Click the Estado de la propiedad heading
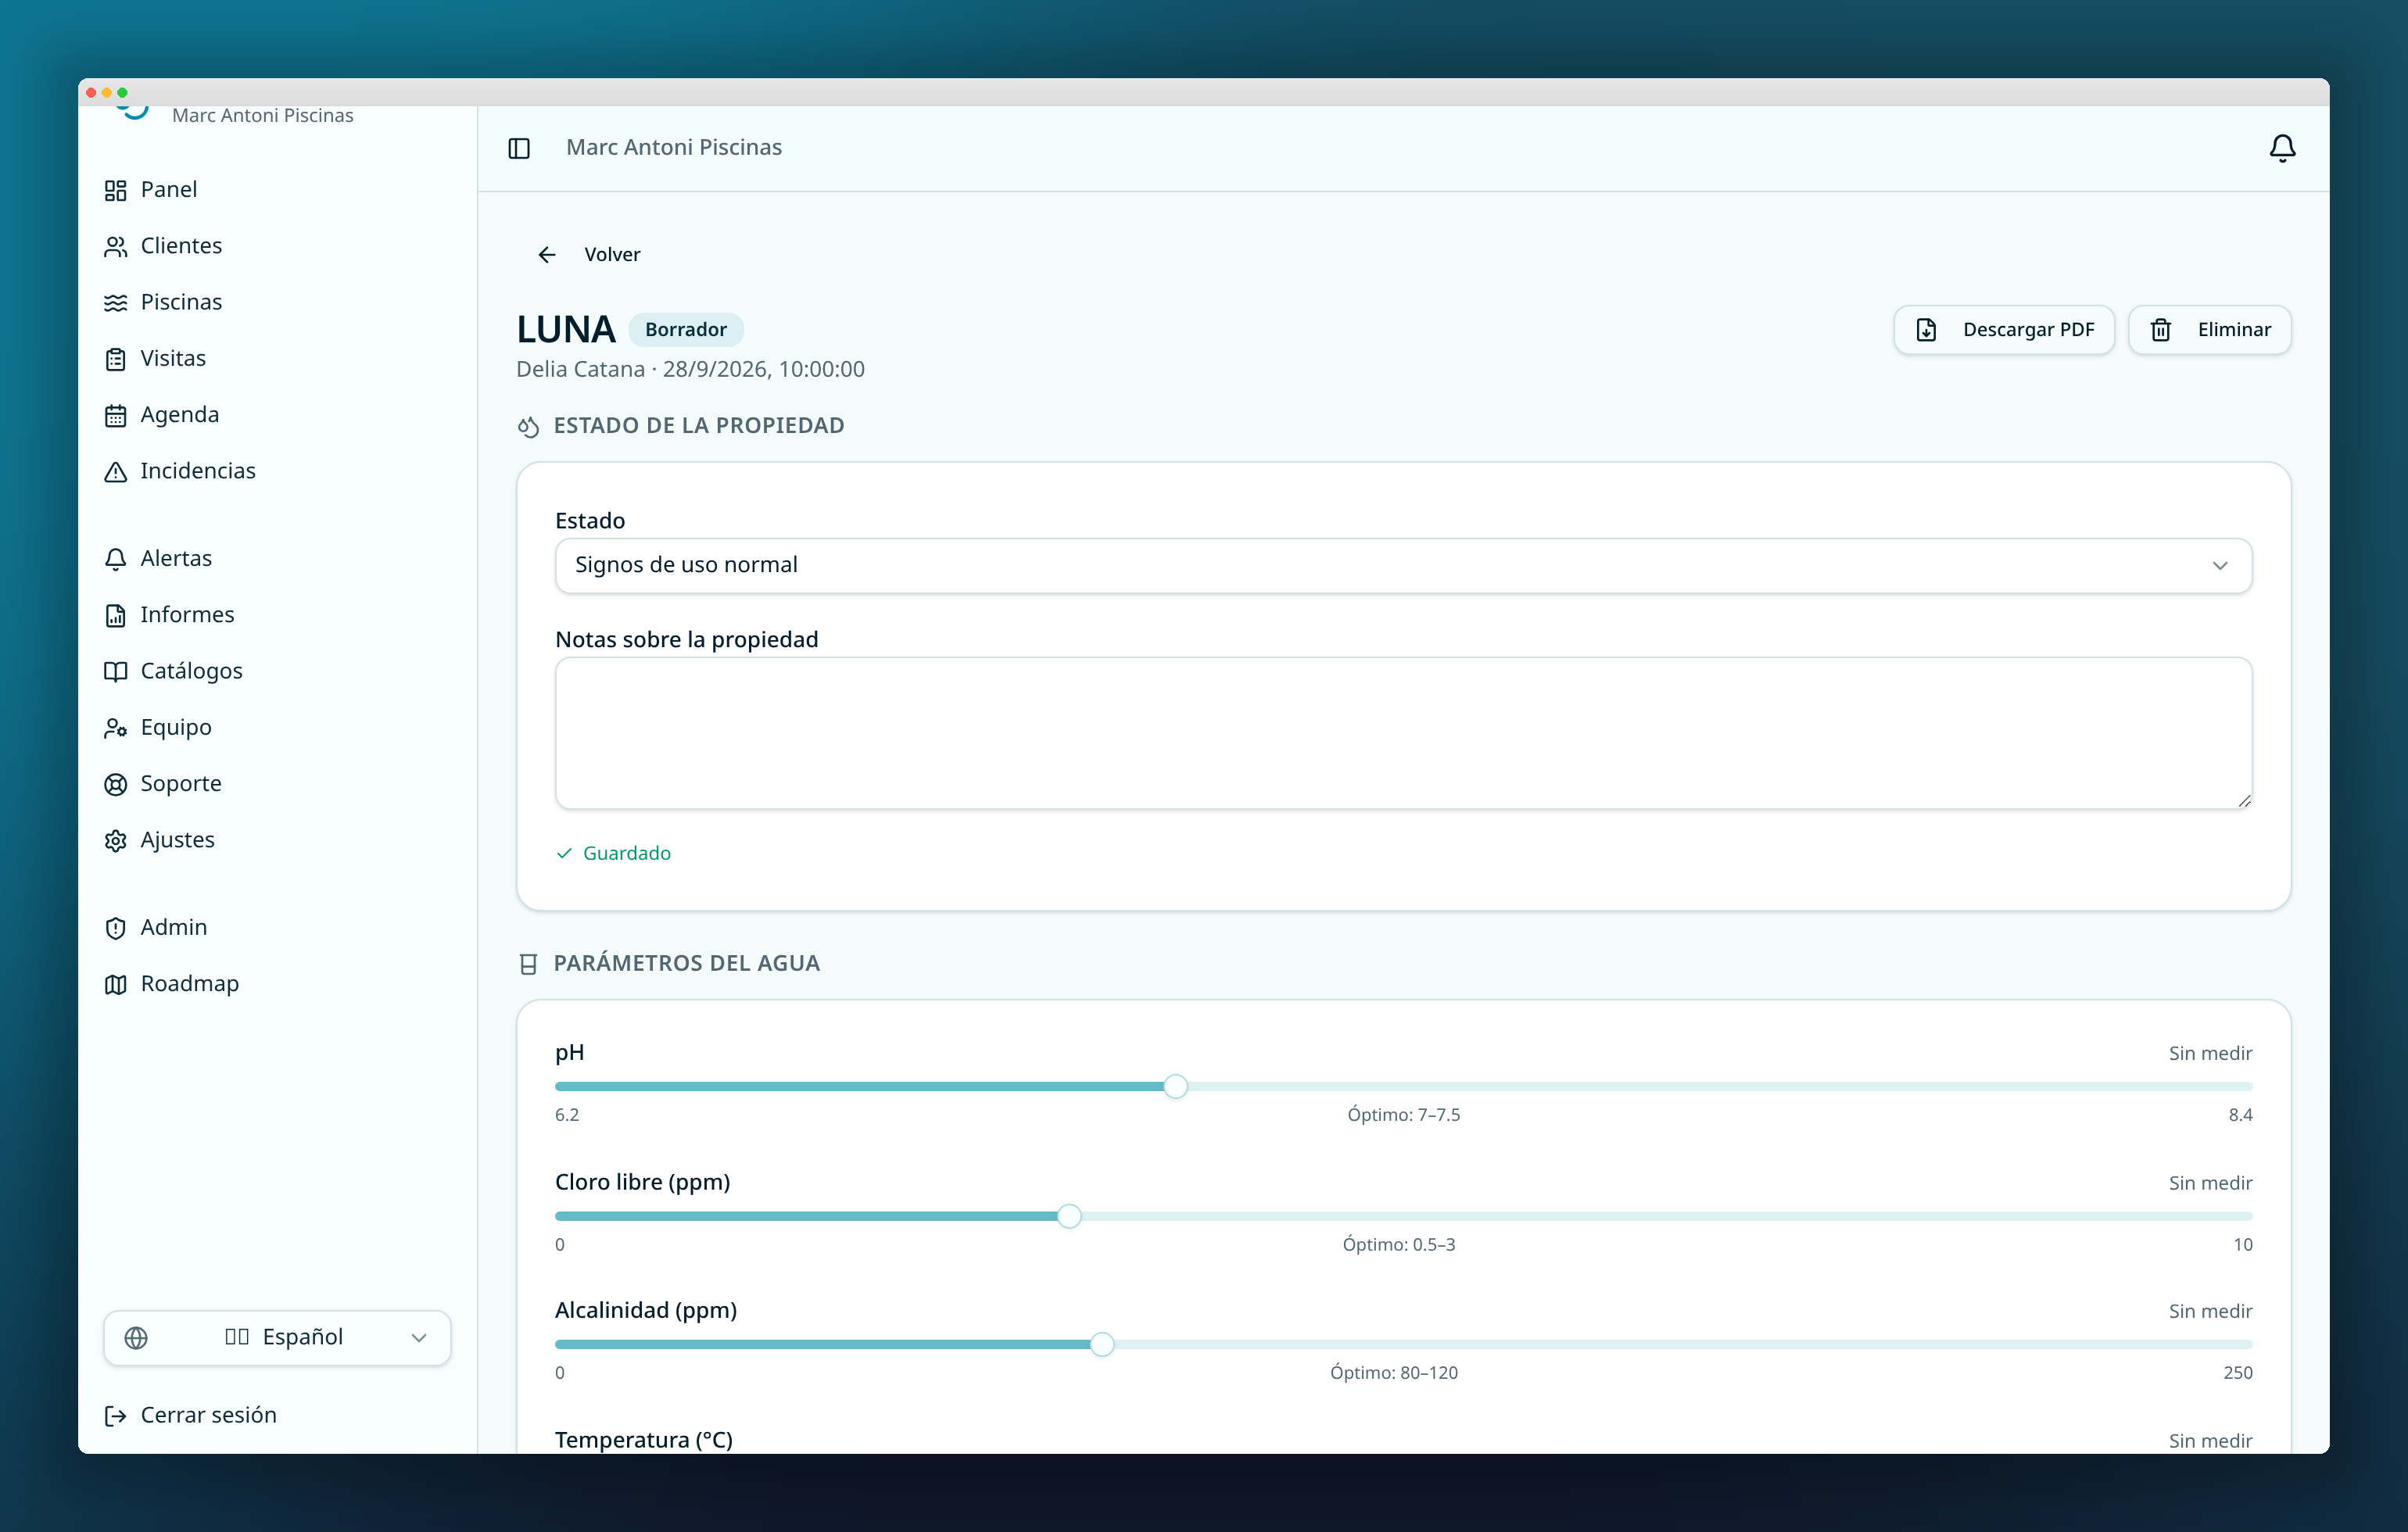2408x1532 pixels. click(699, 426)
